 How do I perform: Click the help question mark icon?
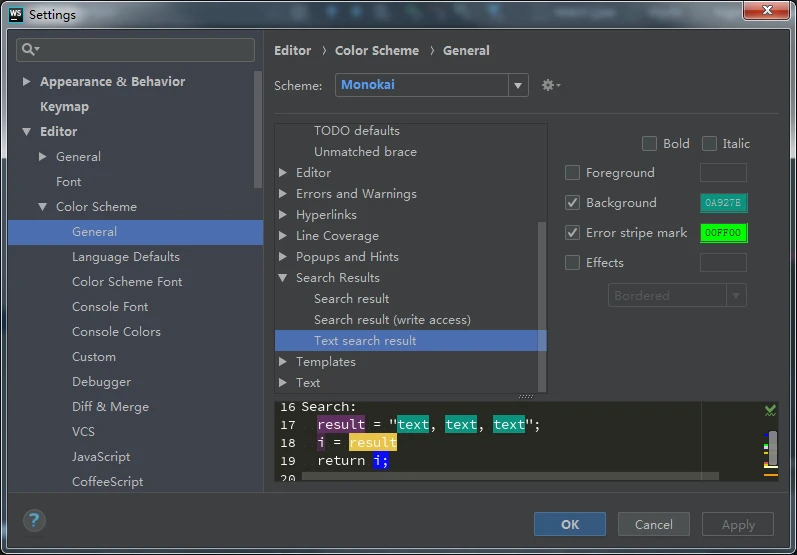pyautogui.click(x=34, y=521)
